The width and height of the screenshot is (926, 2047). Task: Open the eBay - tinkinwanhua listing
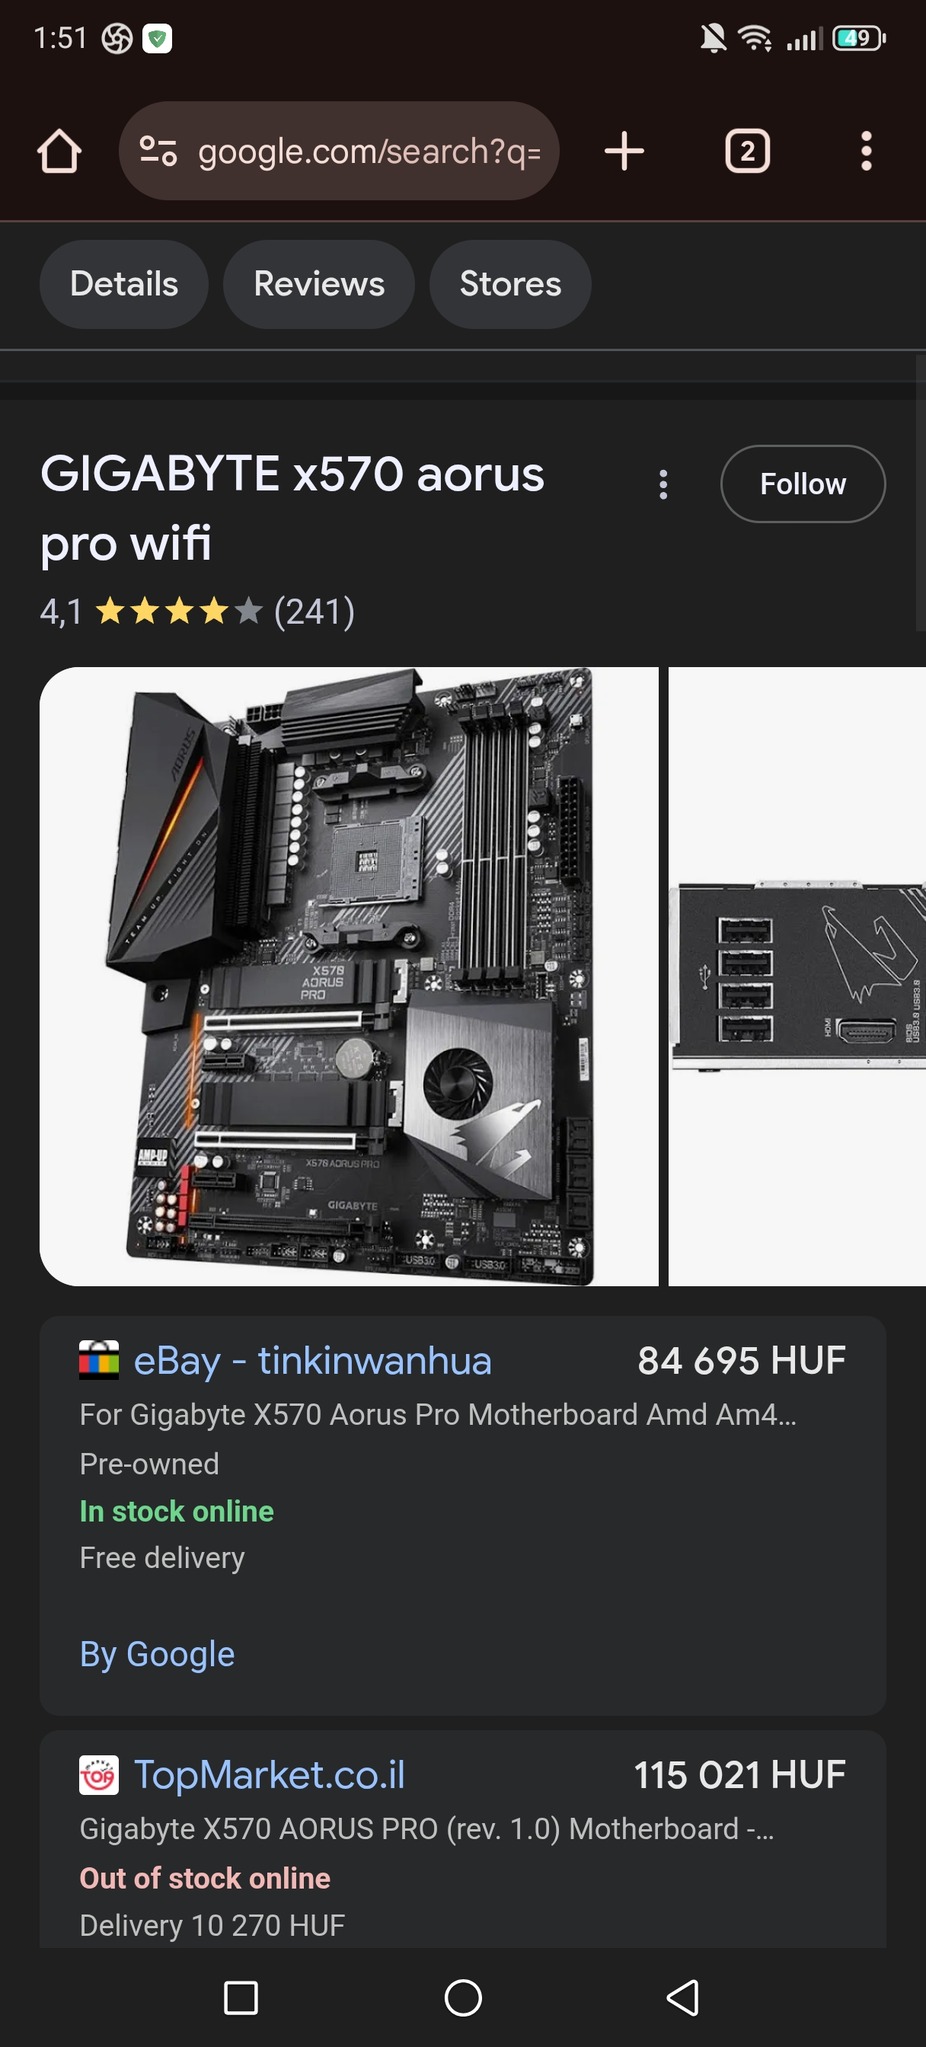click(x=313, y=1361)
